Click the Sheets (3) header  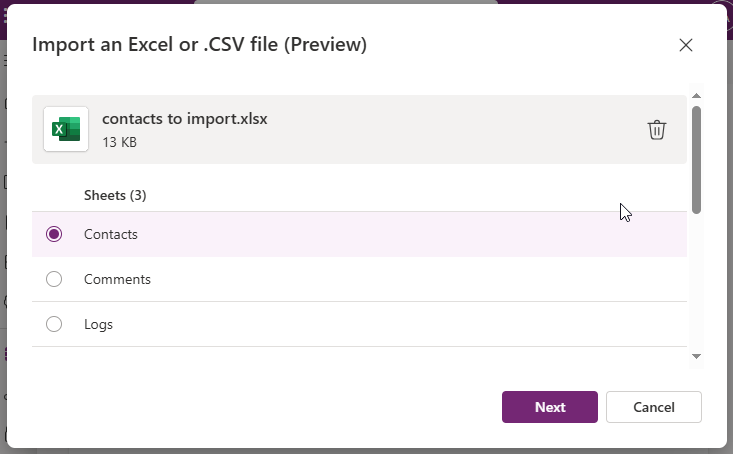(115, 195)
